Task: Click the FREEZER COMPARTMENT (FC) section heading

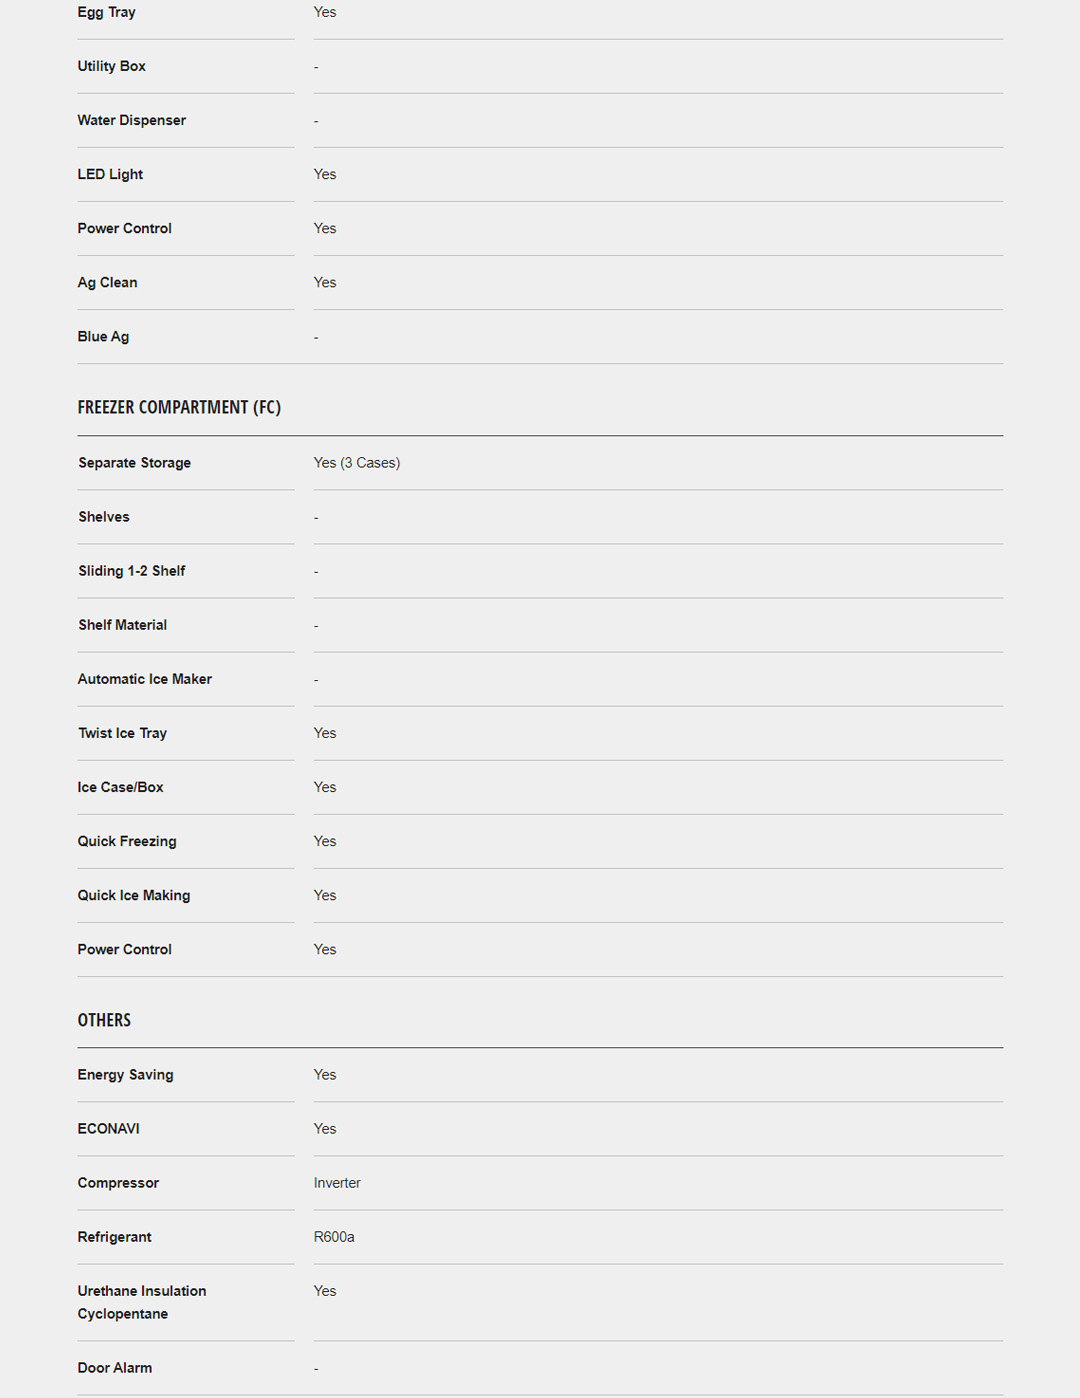Action: point(179,407)
